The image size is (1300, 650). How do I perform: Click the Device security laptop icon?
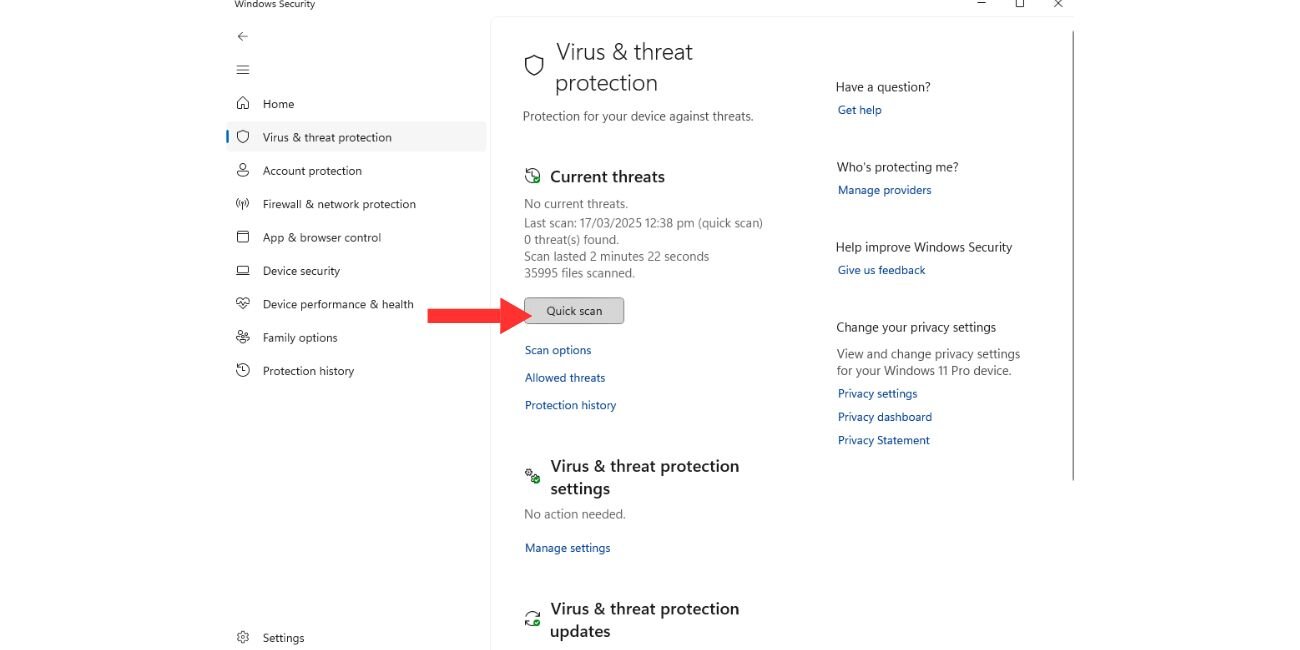(x=242, y=270)
